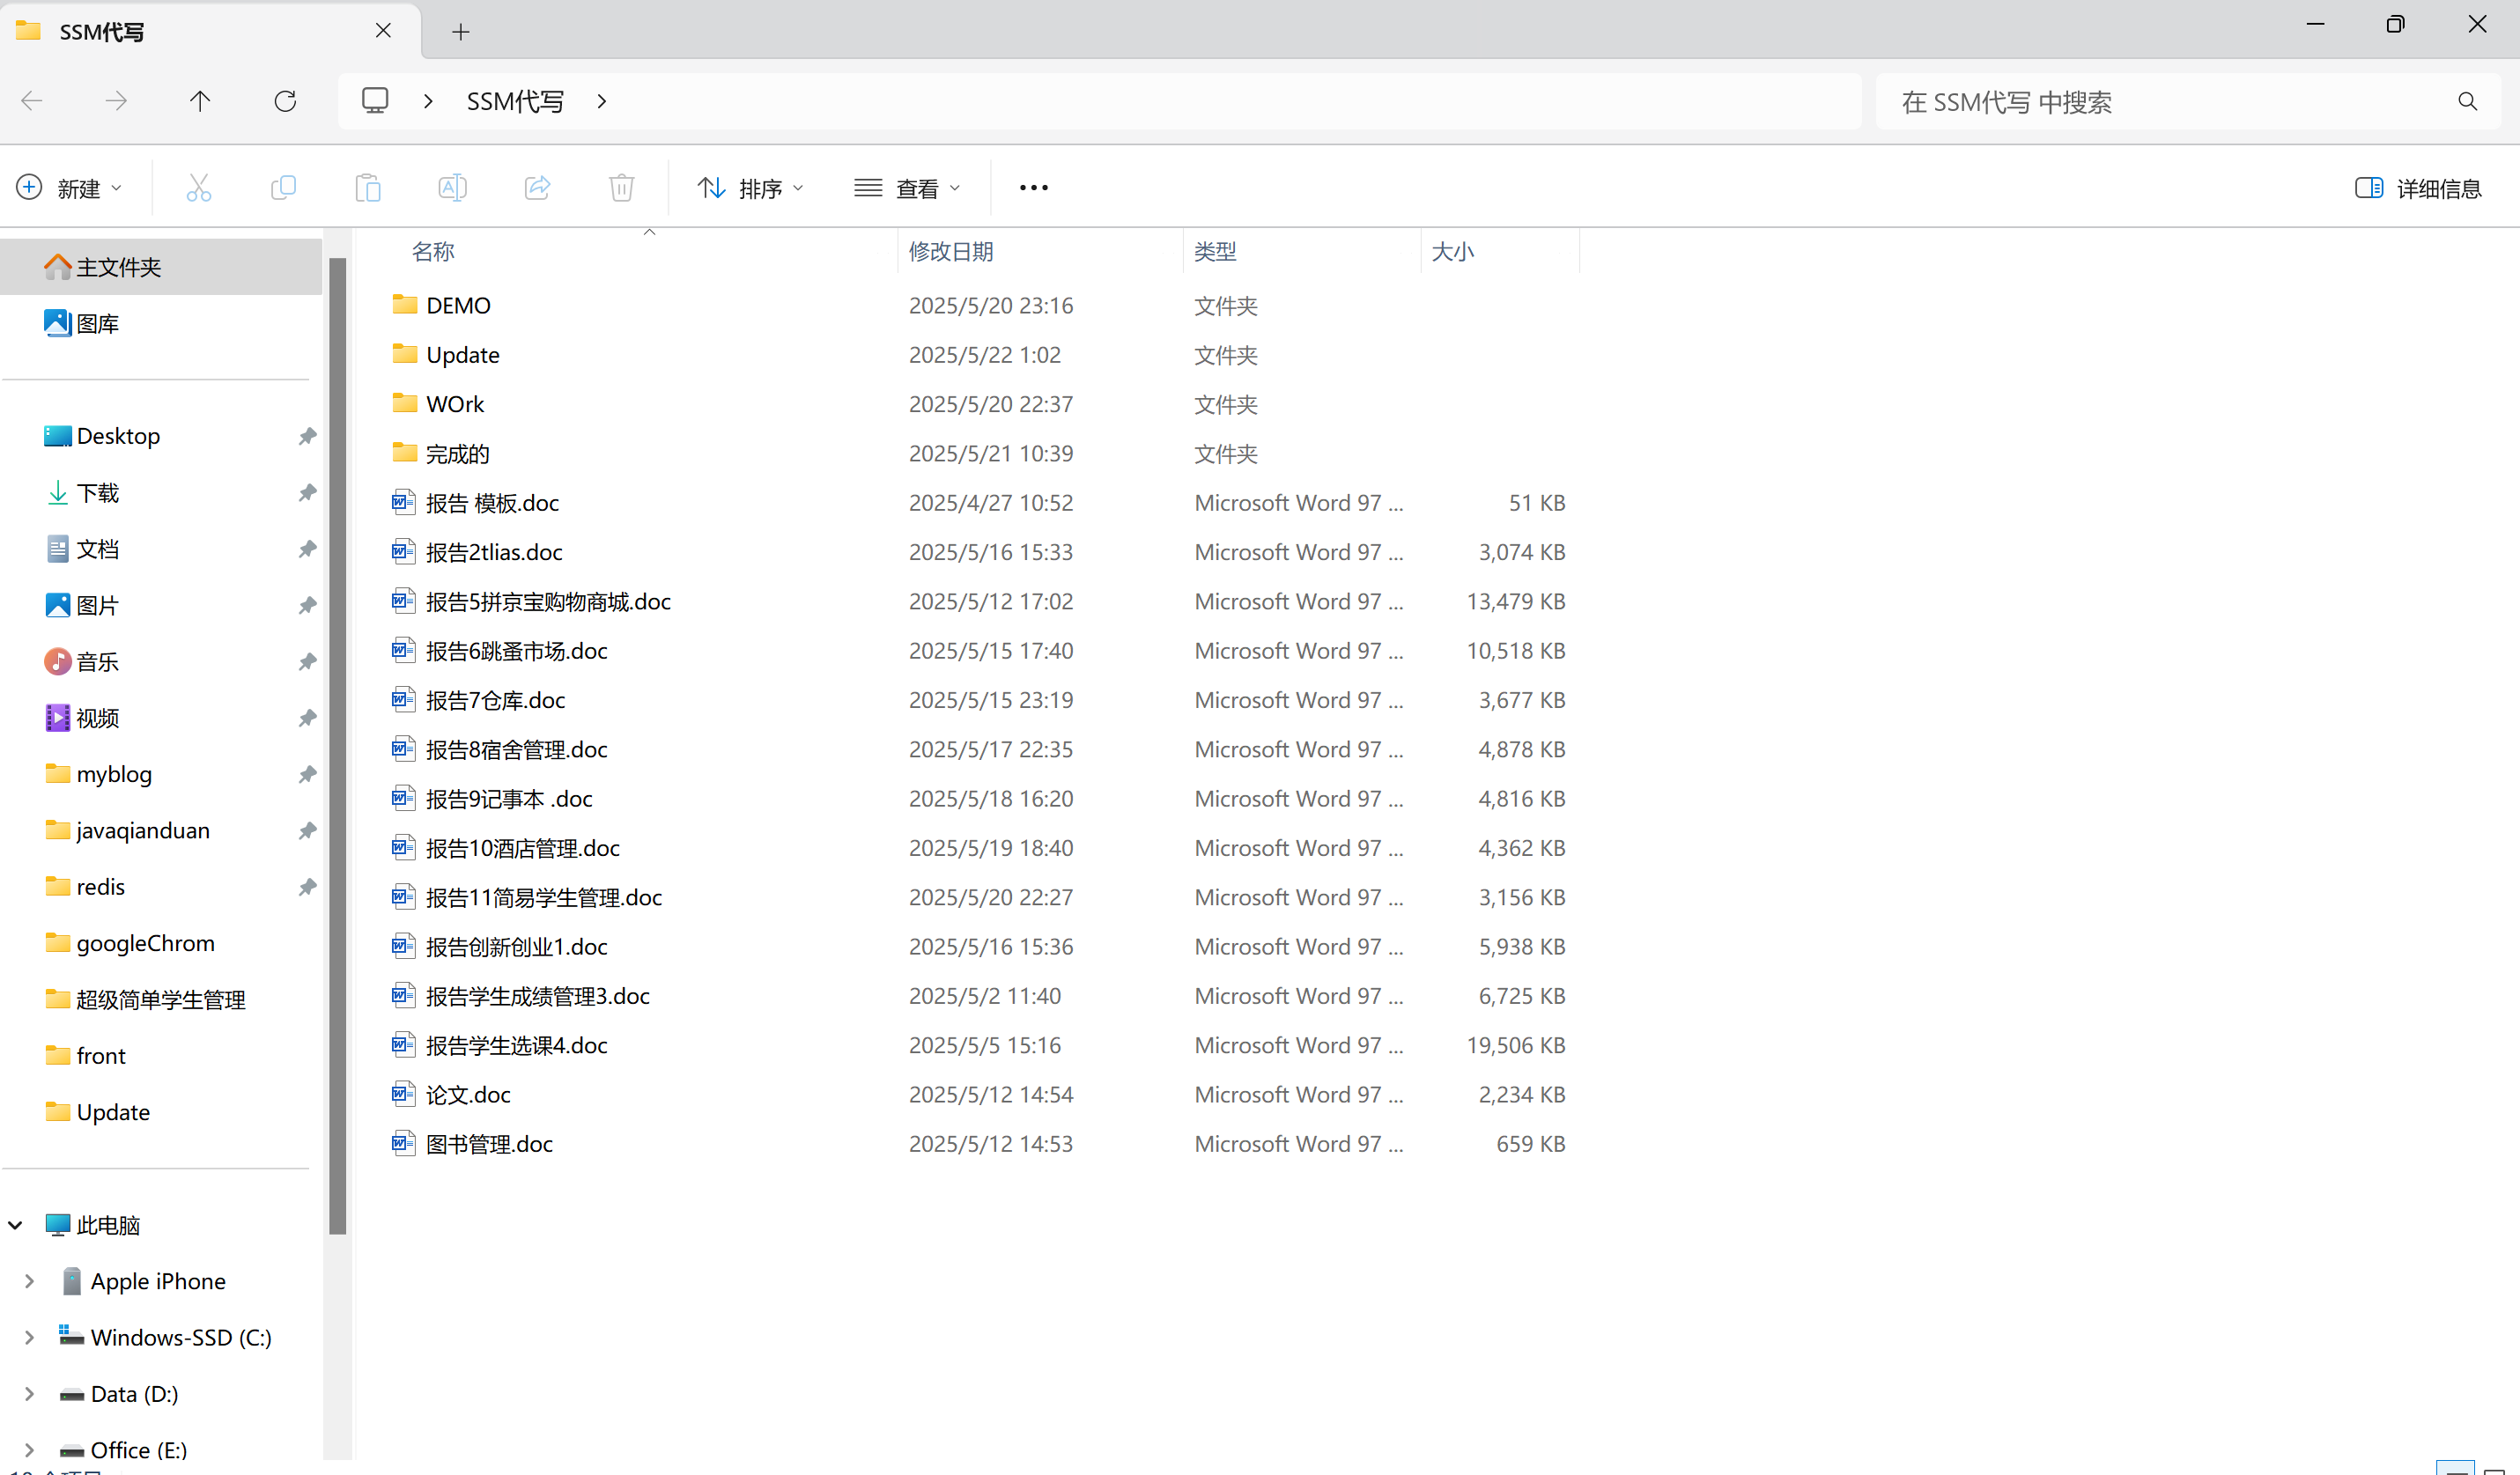Click the Rename icon in toolbar
The width and height of the screenshot is (2520, 1475).
coord(452,188)
